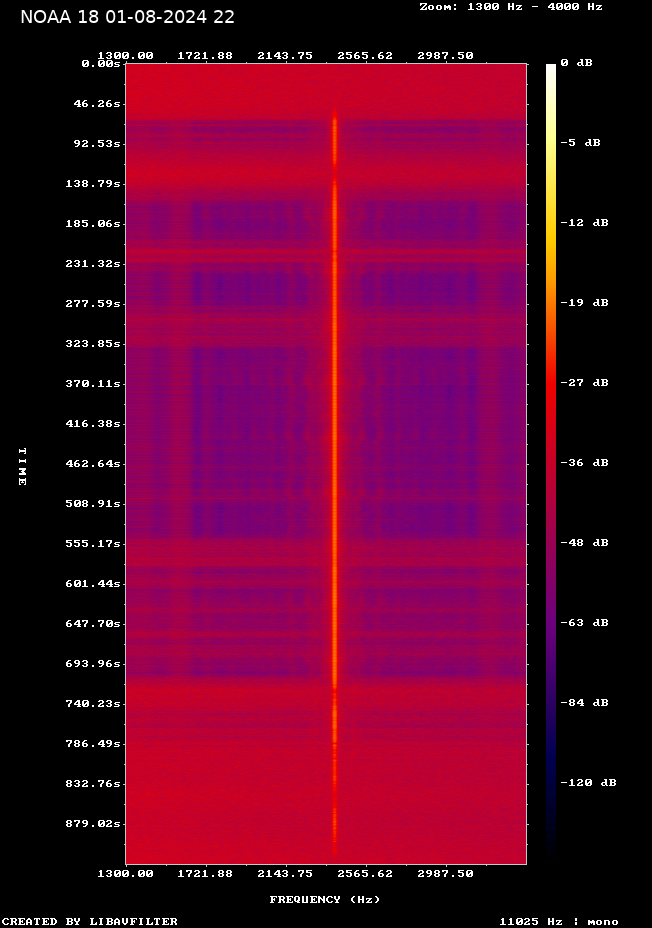Screen dimensions: 652x928
Task: Click the 11025 Hz mono info text
Action: point(558,921)
